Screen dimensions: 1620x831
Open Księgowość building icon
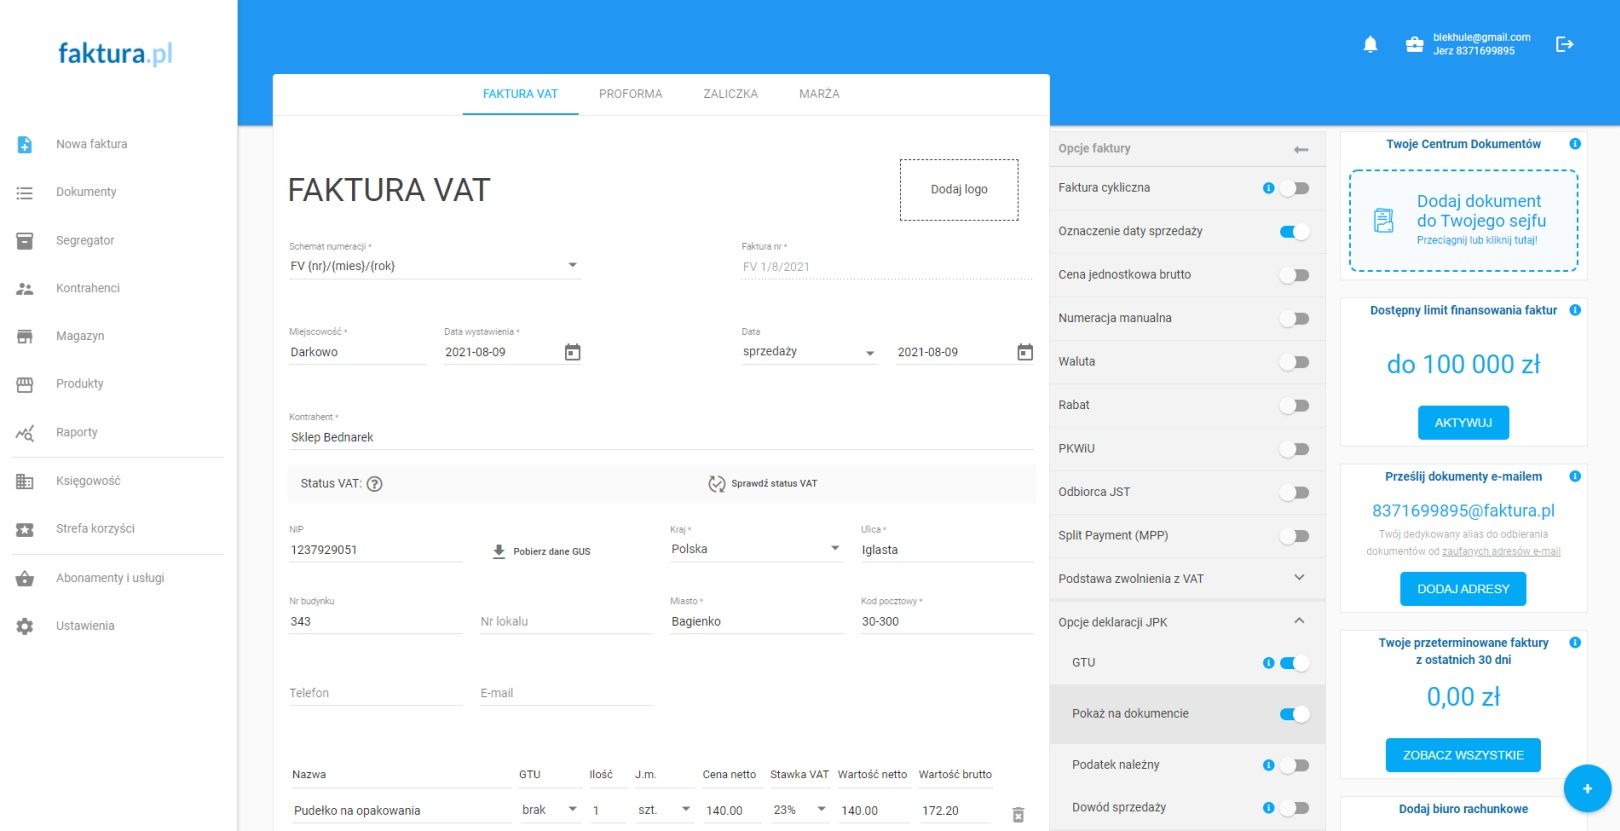[25, 481]
